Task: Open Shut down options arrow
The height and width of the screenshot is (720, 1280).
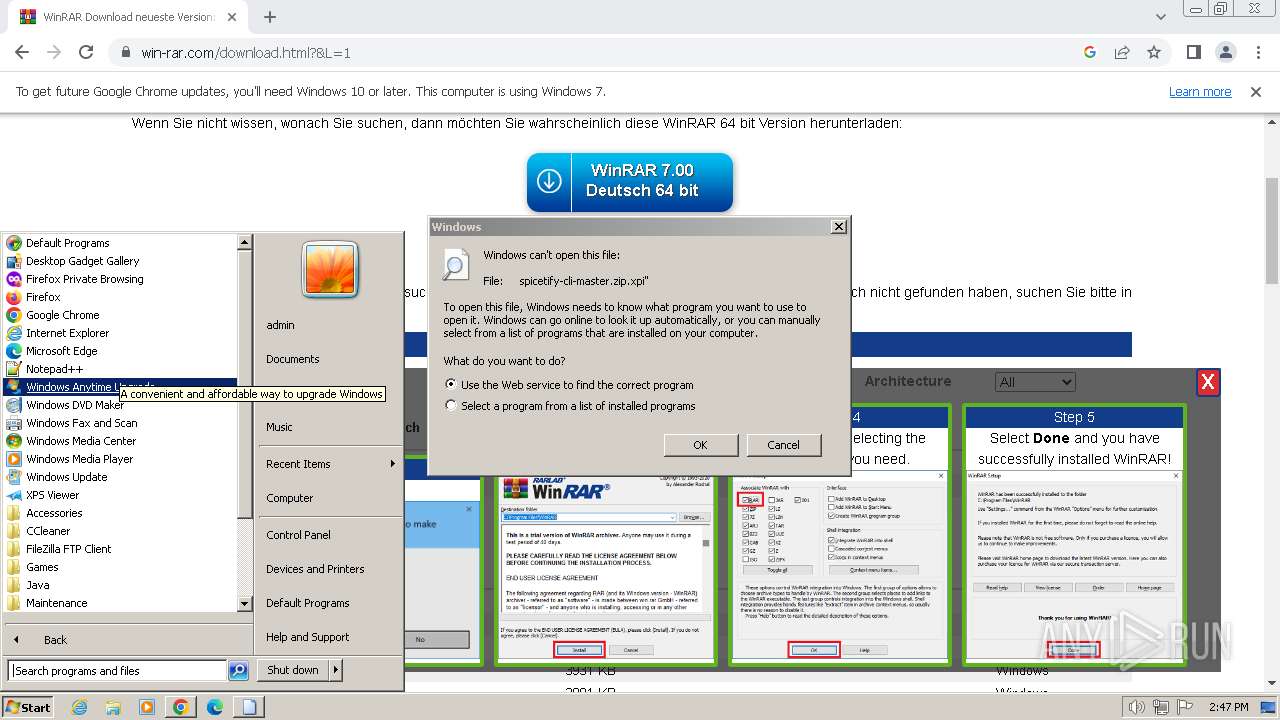Action: tap(336, 670)
